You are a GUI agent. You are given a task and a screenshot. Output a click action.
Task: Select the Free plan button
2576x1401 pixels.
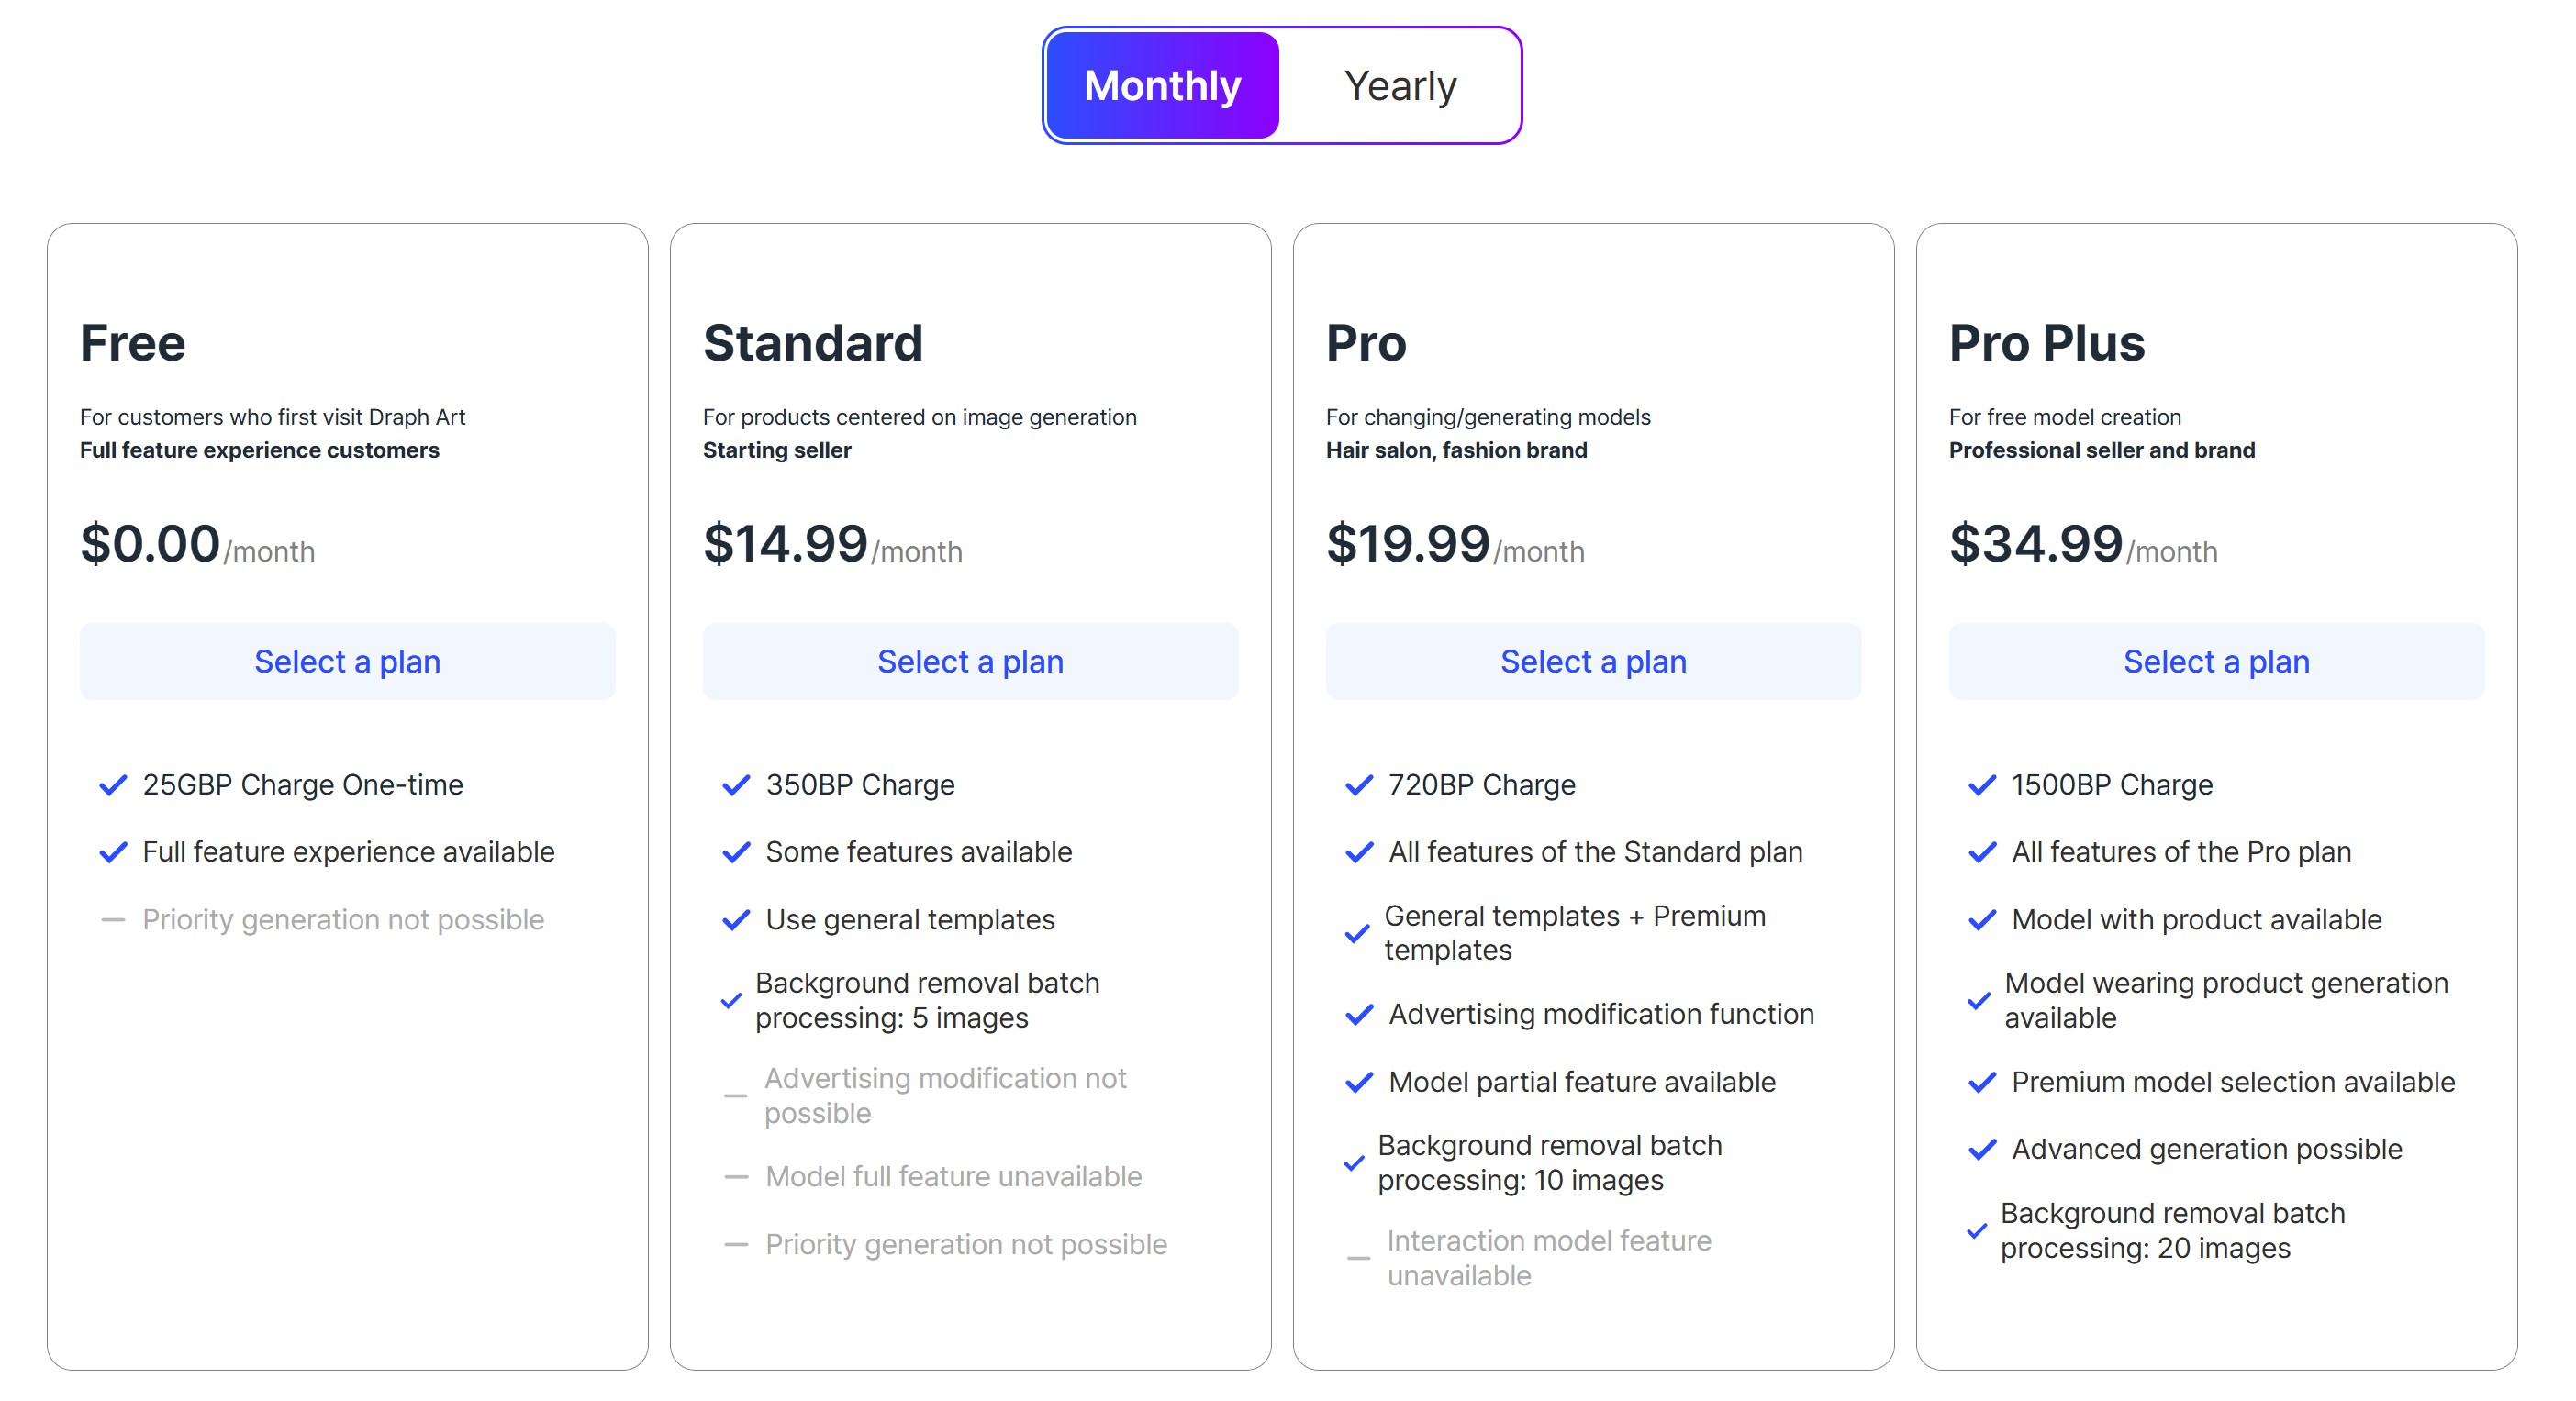(347, 661)
